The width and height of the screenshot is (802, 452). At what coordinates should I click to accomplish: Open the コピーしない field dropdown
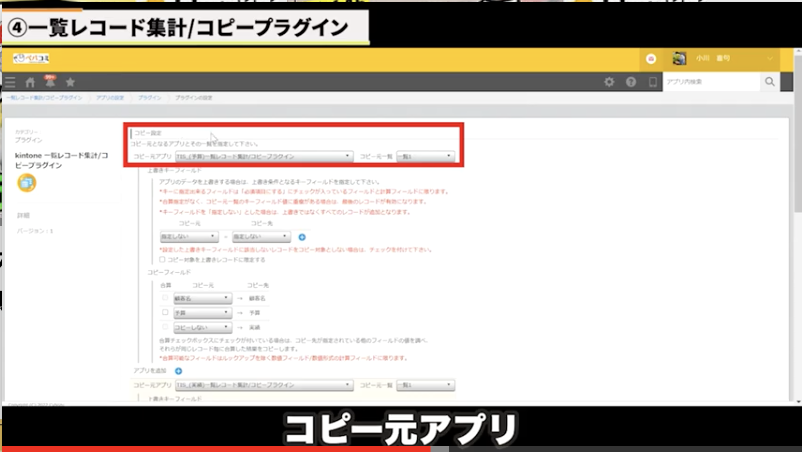(203, 327)
